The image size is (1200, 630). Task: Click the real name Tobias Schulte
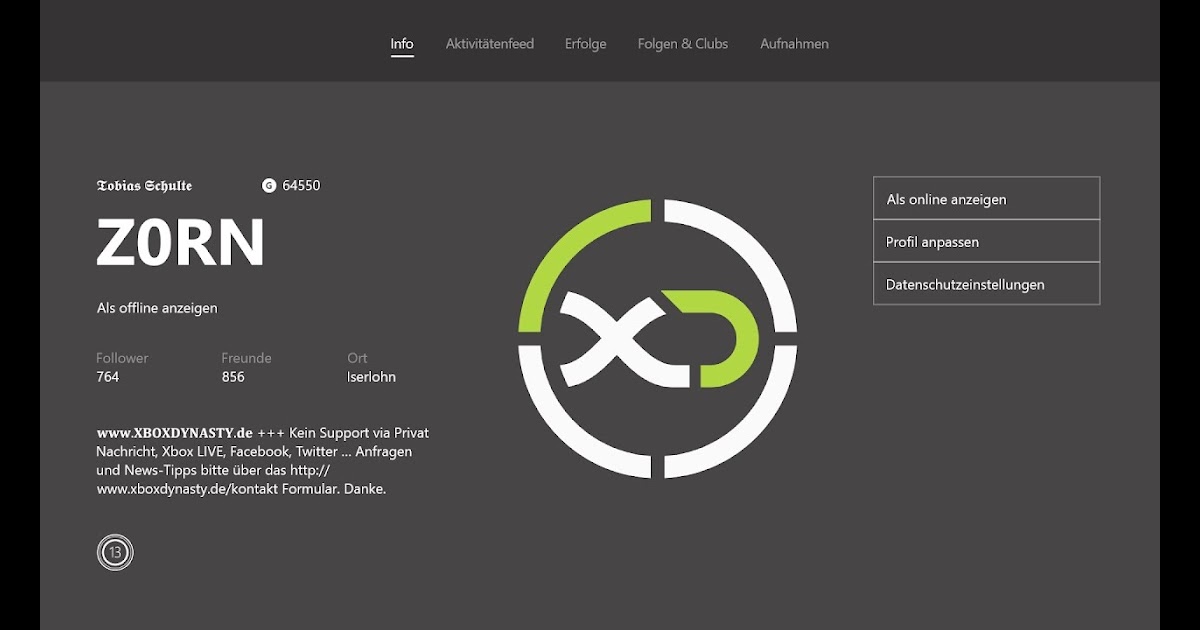click(x=144, y=185)
